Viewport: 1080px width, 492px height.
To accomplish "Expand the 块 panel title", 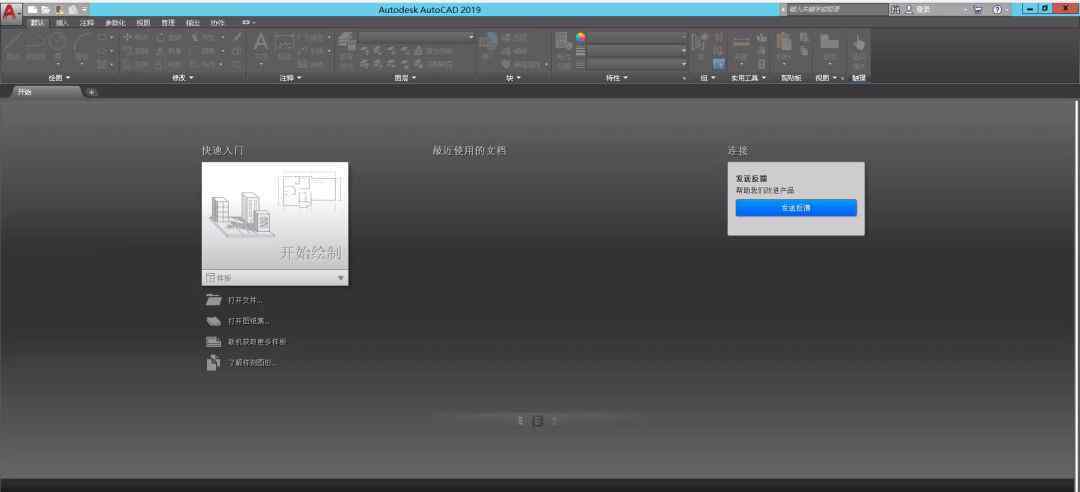I will (x=513, y=78).
